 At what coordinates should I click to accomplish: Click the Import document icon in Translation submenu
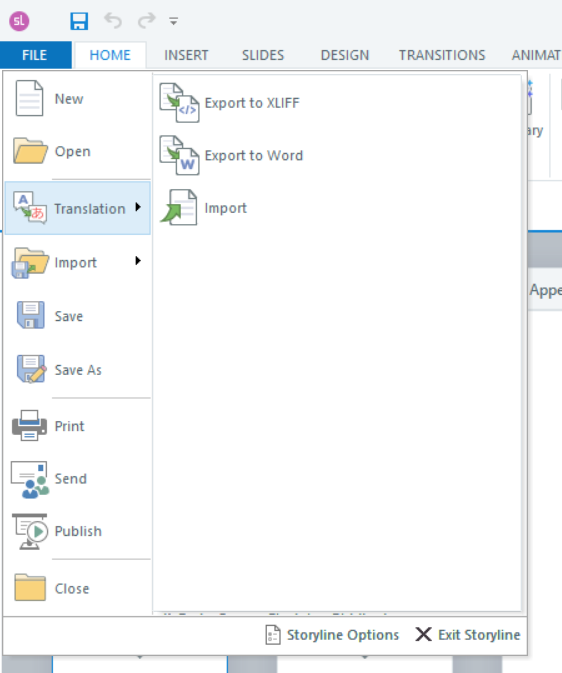[x=179, y=207]
